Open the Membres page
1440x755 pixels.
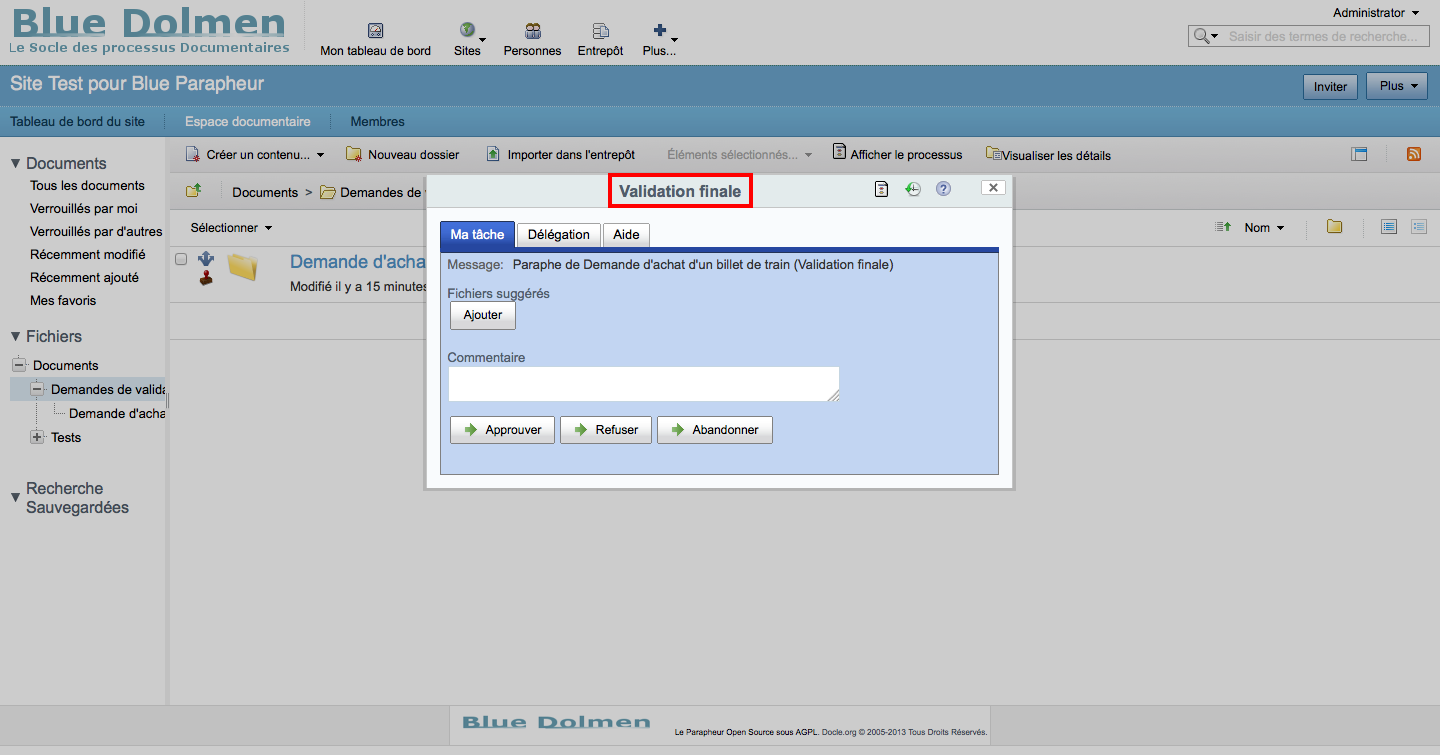tap(377, 121)
